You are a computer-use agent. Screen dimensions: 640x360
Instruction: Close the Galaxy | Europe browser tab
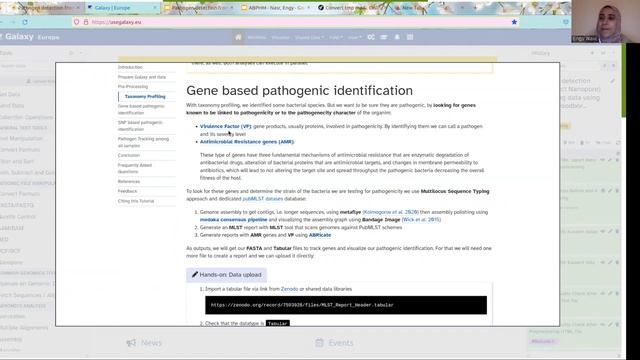(x=155, y=8)
